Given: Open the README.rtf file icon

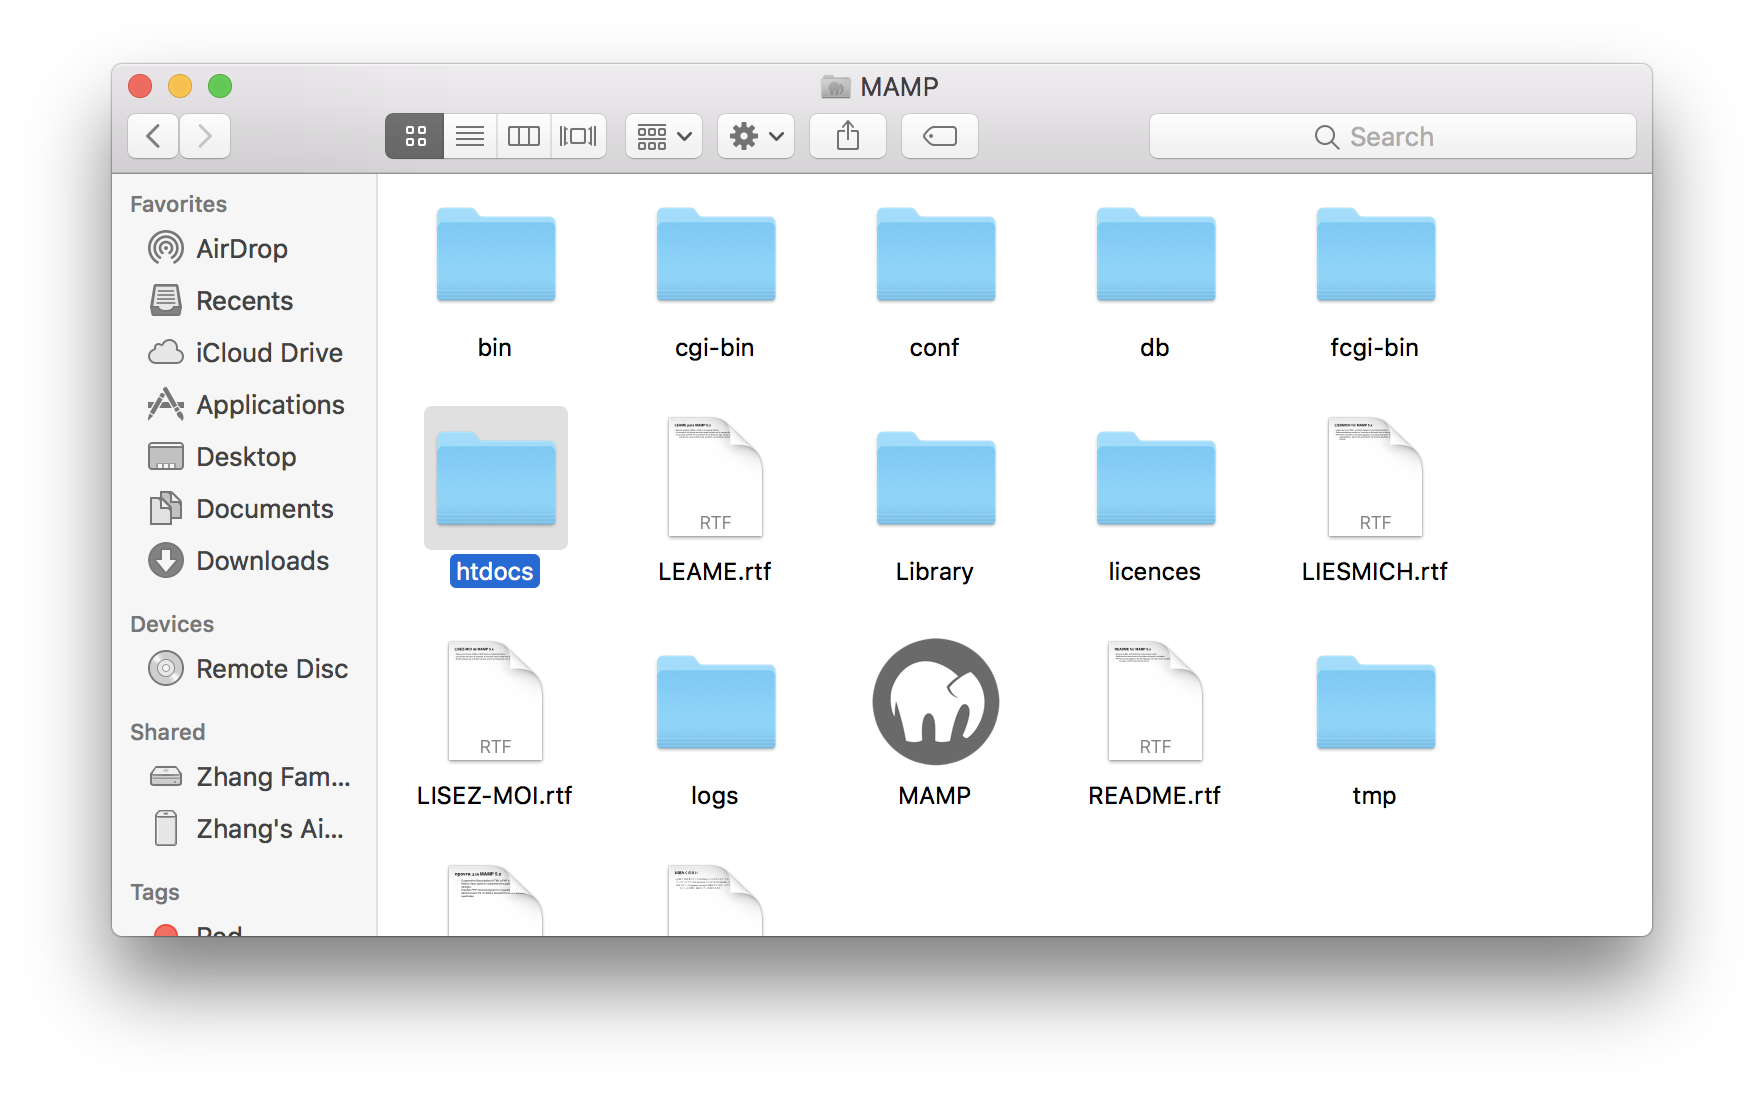Looking at the screenshot, I should [1154, 702].
